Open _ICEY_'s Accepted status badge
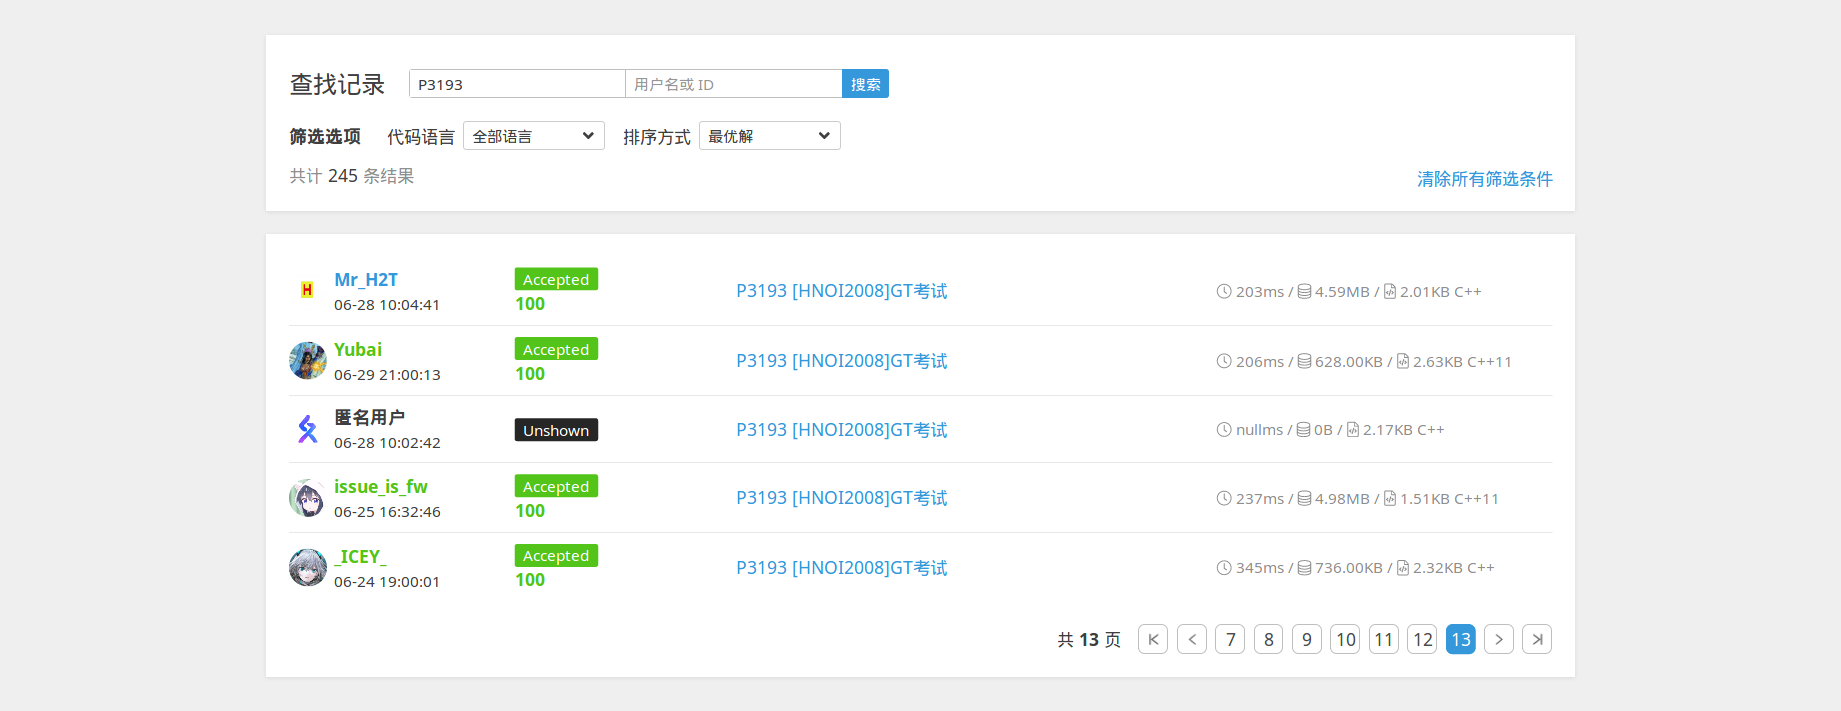The image size is (1841, 711). (x=556, y=556)
